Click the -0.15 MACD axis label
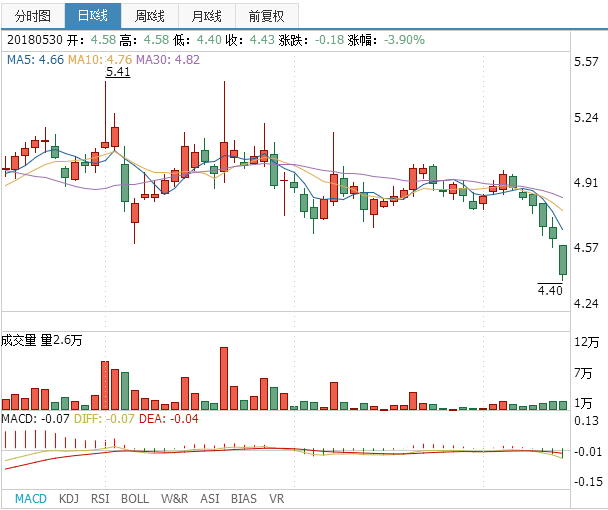The width and height of the screenshot is (608, 510). coord(588,482)
